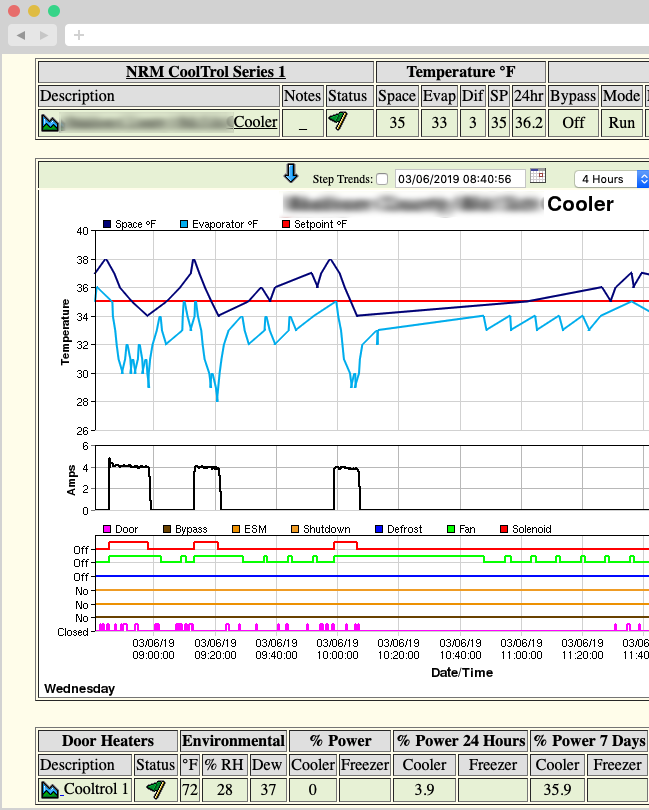649x810 pixels.
Task: Click the Dif value 3
Action: pyautogui.click(x=472, y=123)
